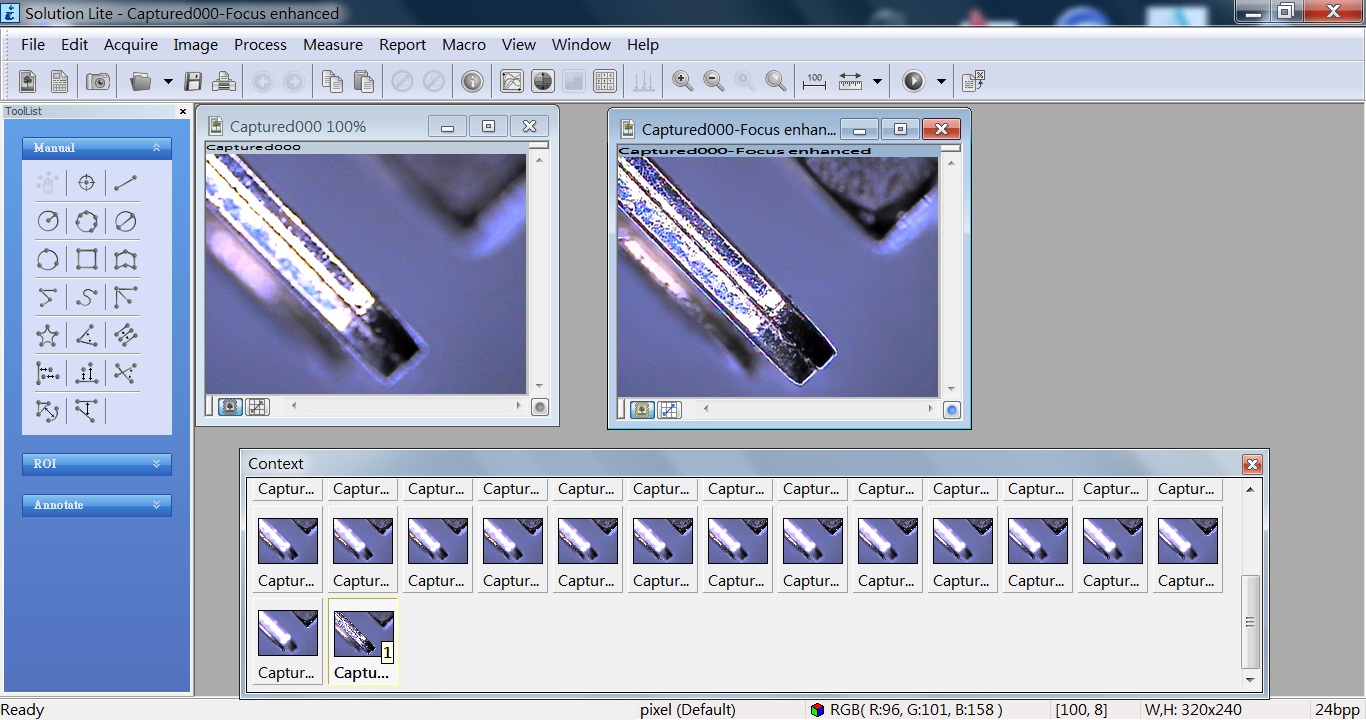Pick the star-shaped tool in Manual panel

tap(47, 336)
